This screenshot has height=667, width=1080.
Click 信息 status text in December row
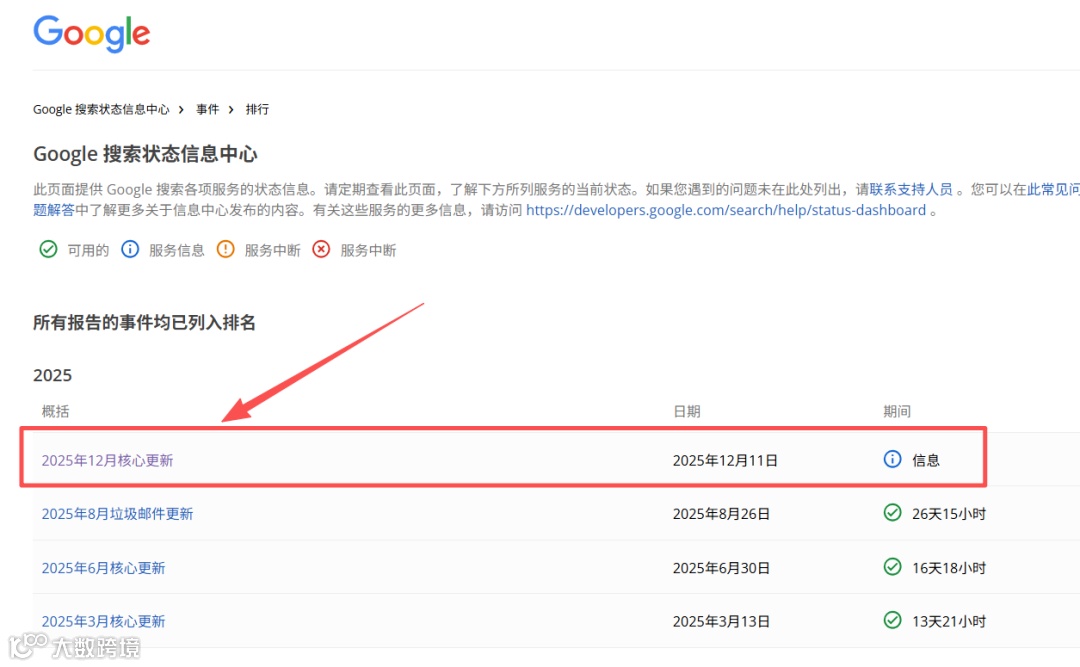click(x=926, y=460)
